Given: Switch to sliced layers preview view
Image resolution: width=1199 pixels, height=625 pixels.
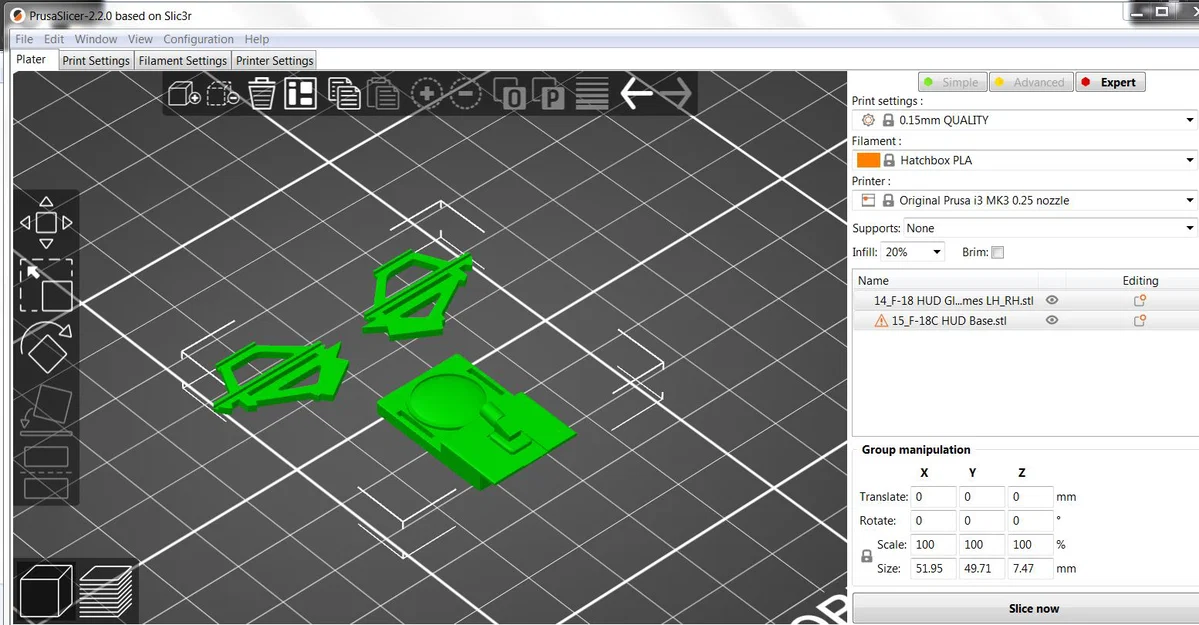Looking at the screenshot, I should (x=106, y=591).
